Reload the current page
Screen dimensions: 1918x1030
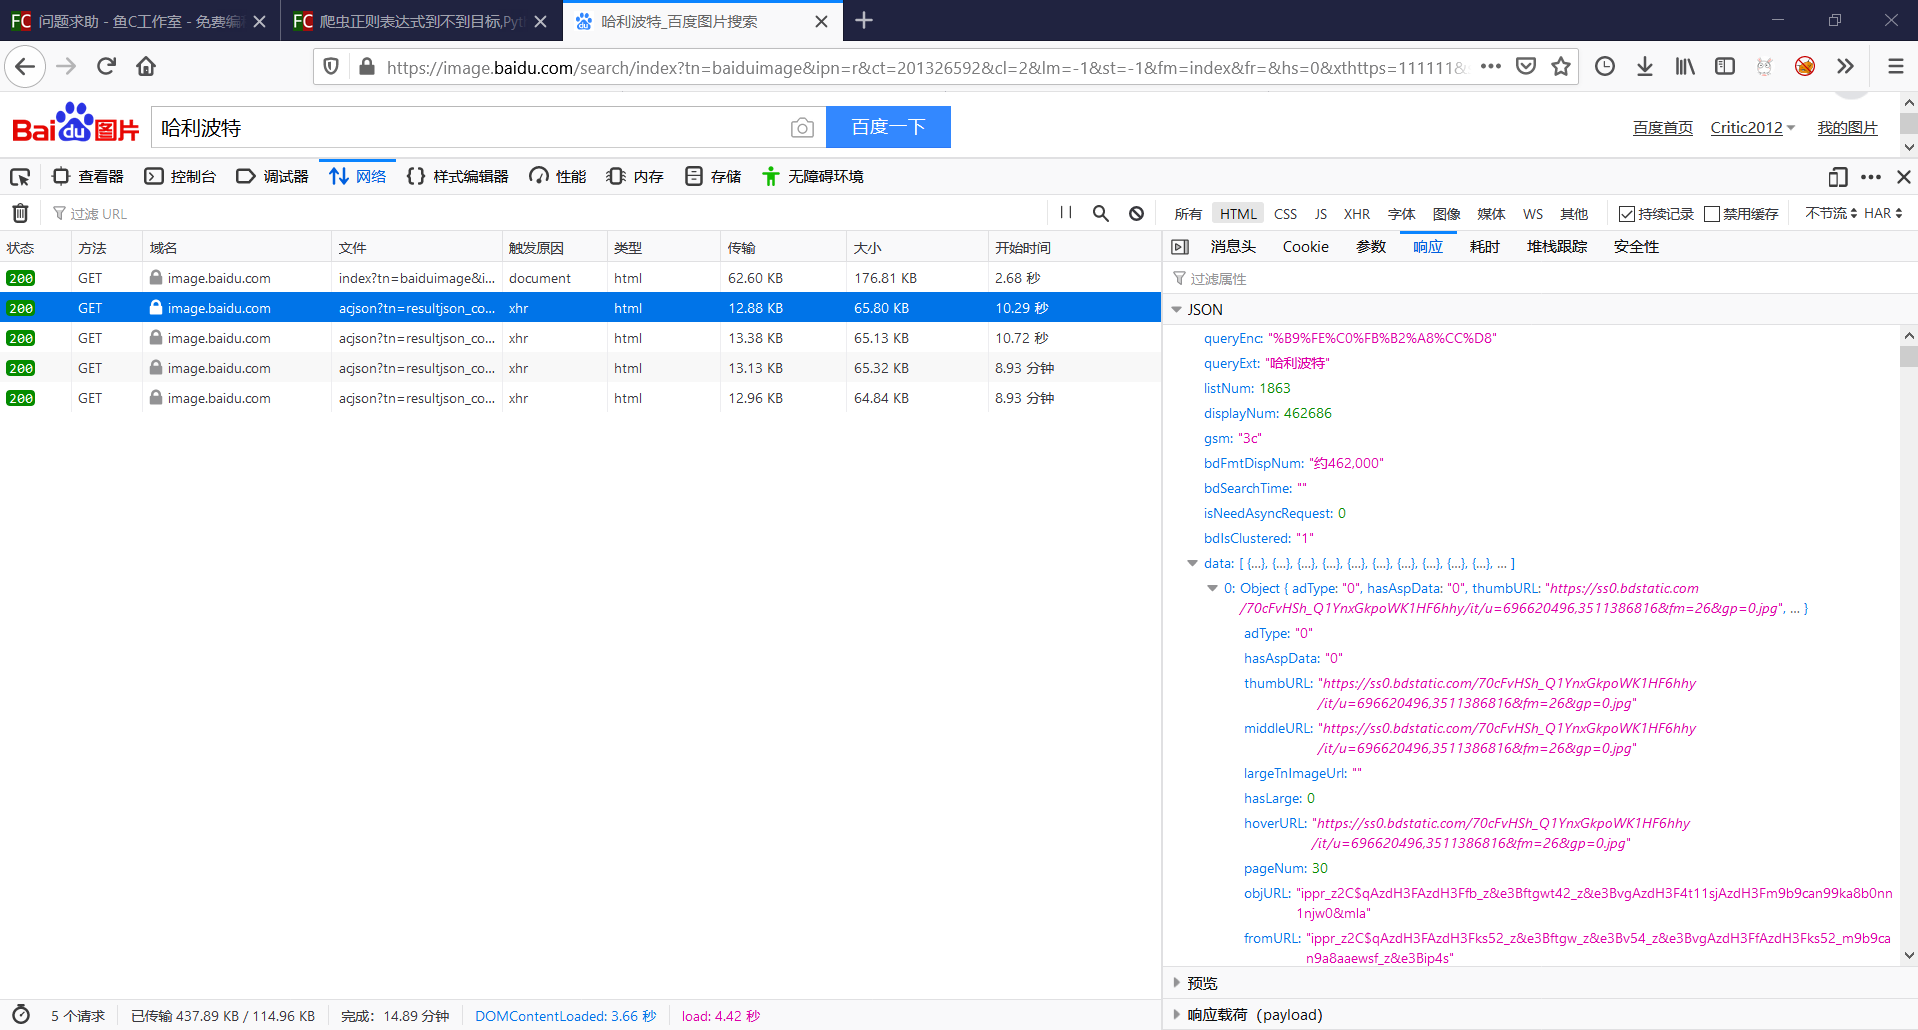coord(106,67)
